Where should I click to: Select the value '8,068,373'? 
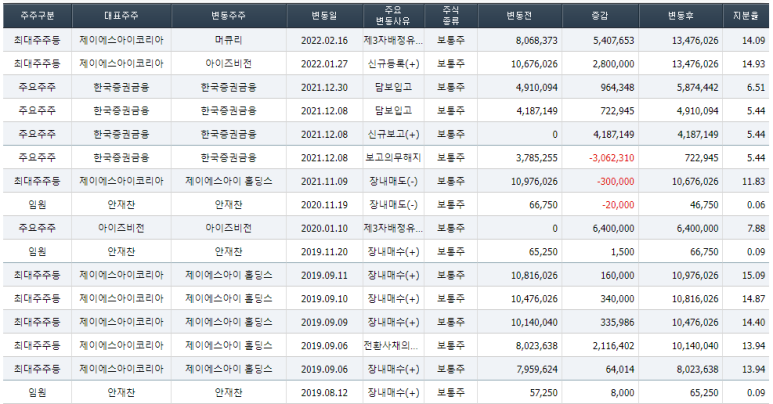(x=537, y=40)
